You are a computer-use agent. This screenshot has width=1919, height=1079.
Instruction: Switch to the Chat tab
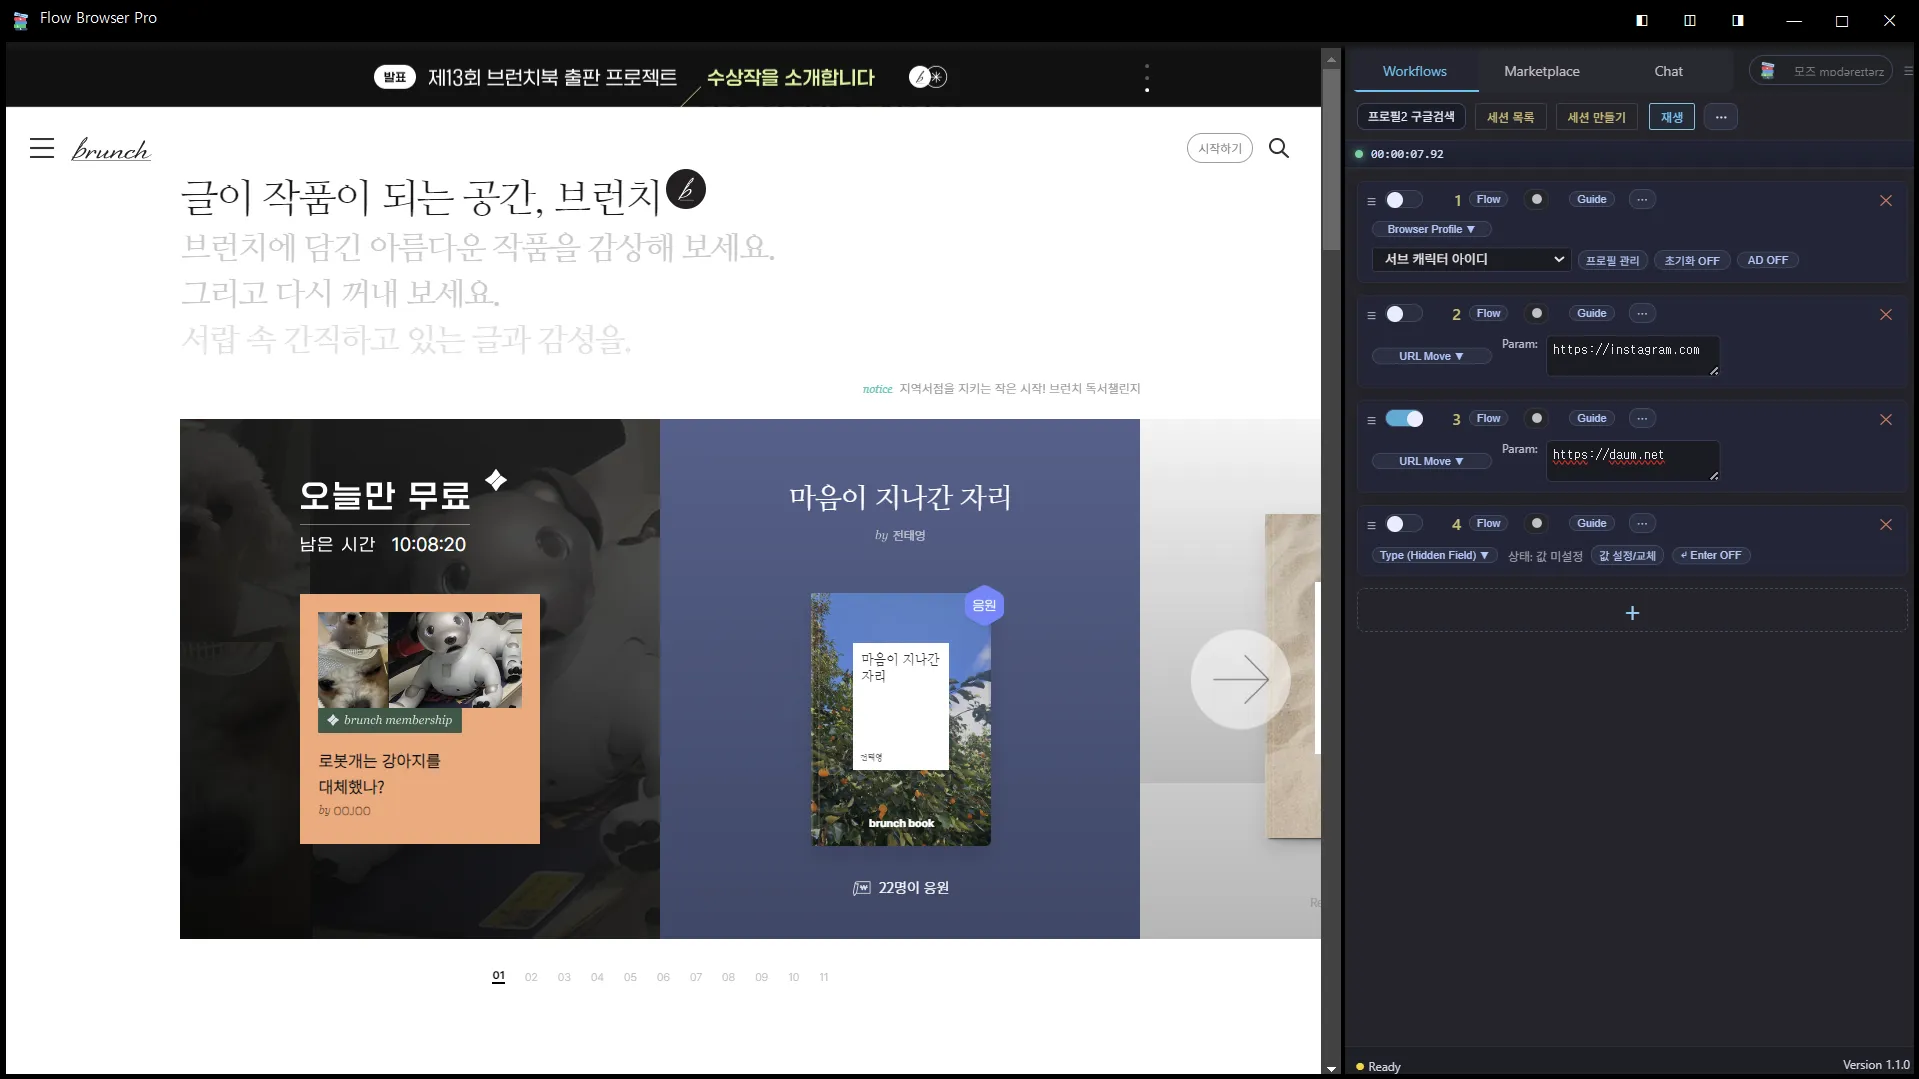(1669, 71)
